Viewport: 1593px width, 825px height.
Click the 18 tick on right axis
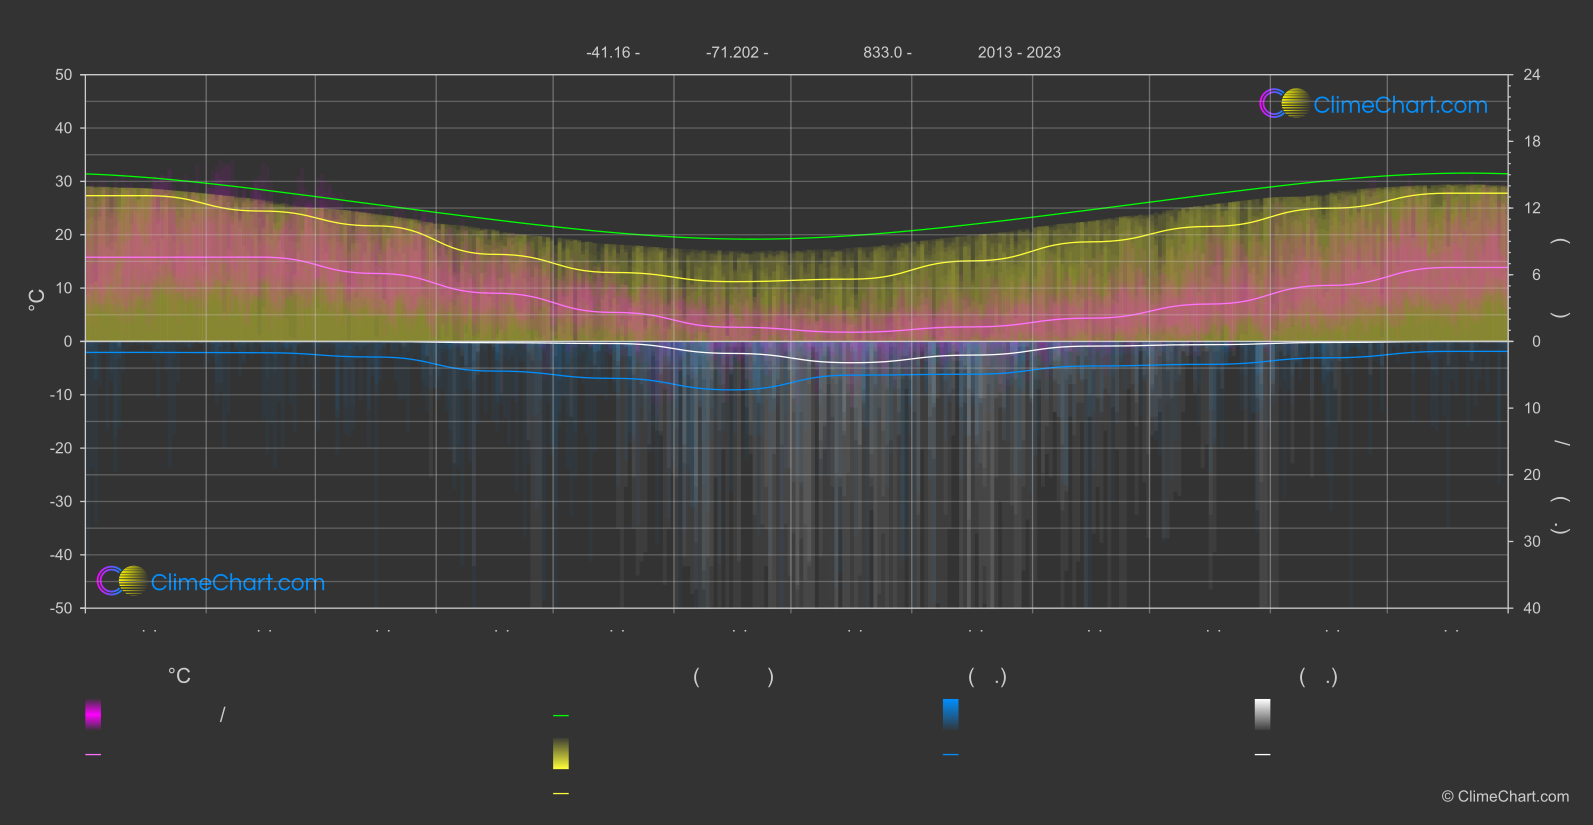click(x=1532, y=142)
